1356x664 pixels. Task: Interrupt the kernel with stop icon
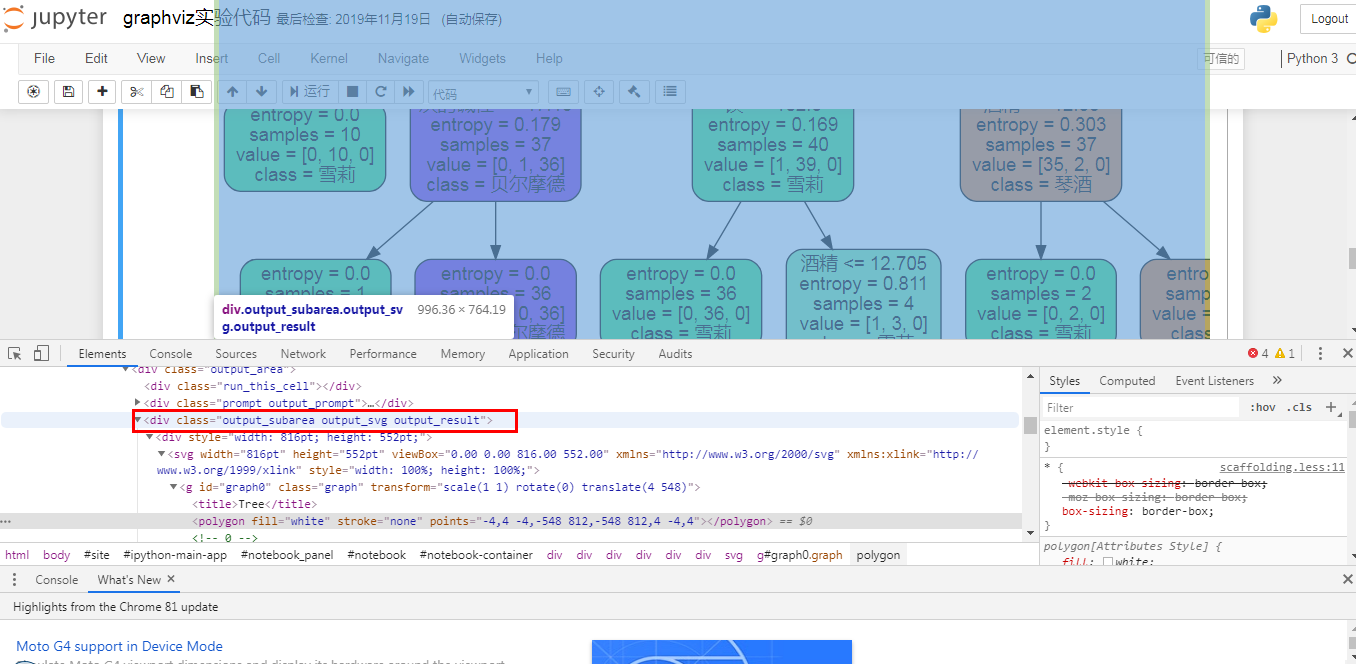coord(352,91)
